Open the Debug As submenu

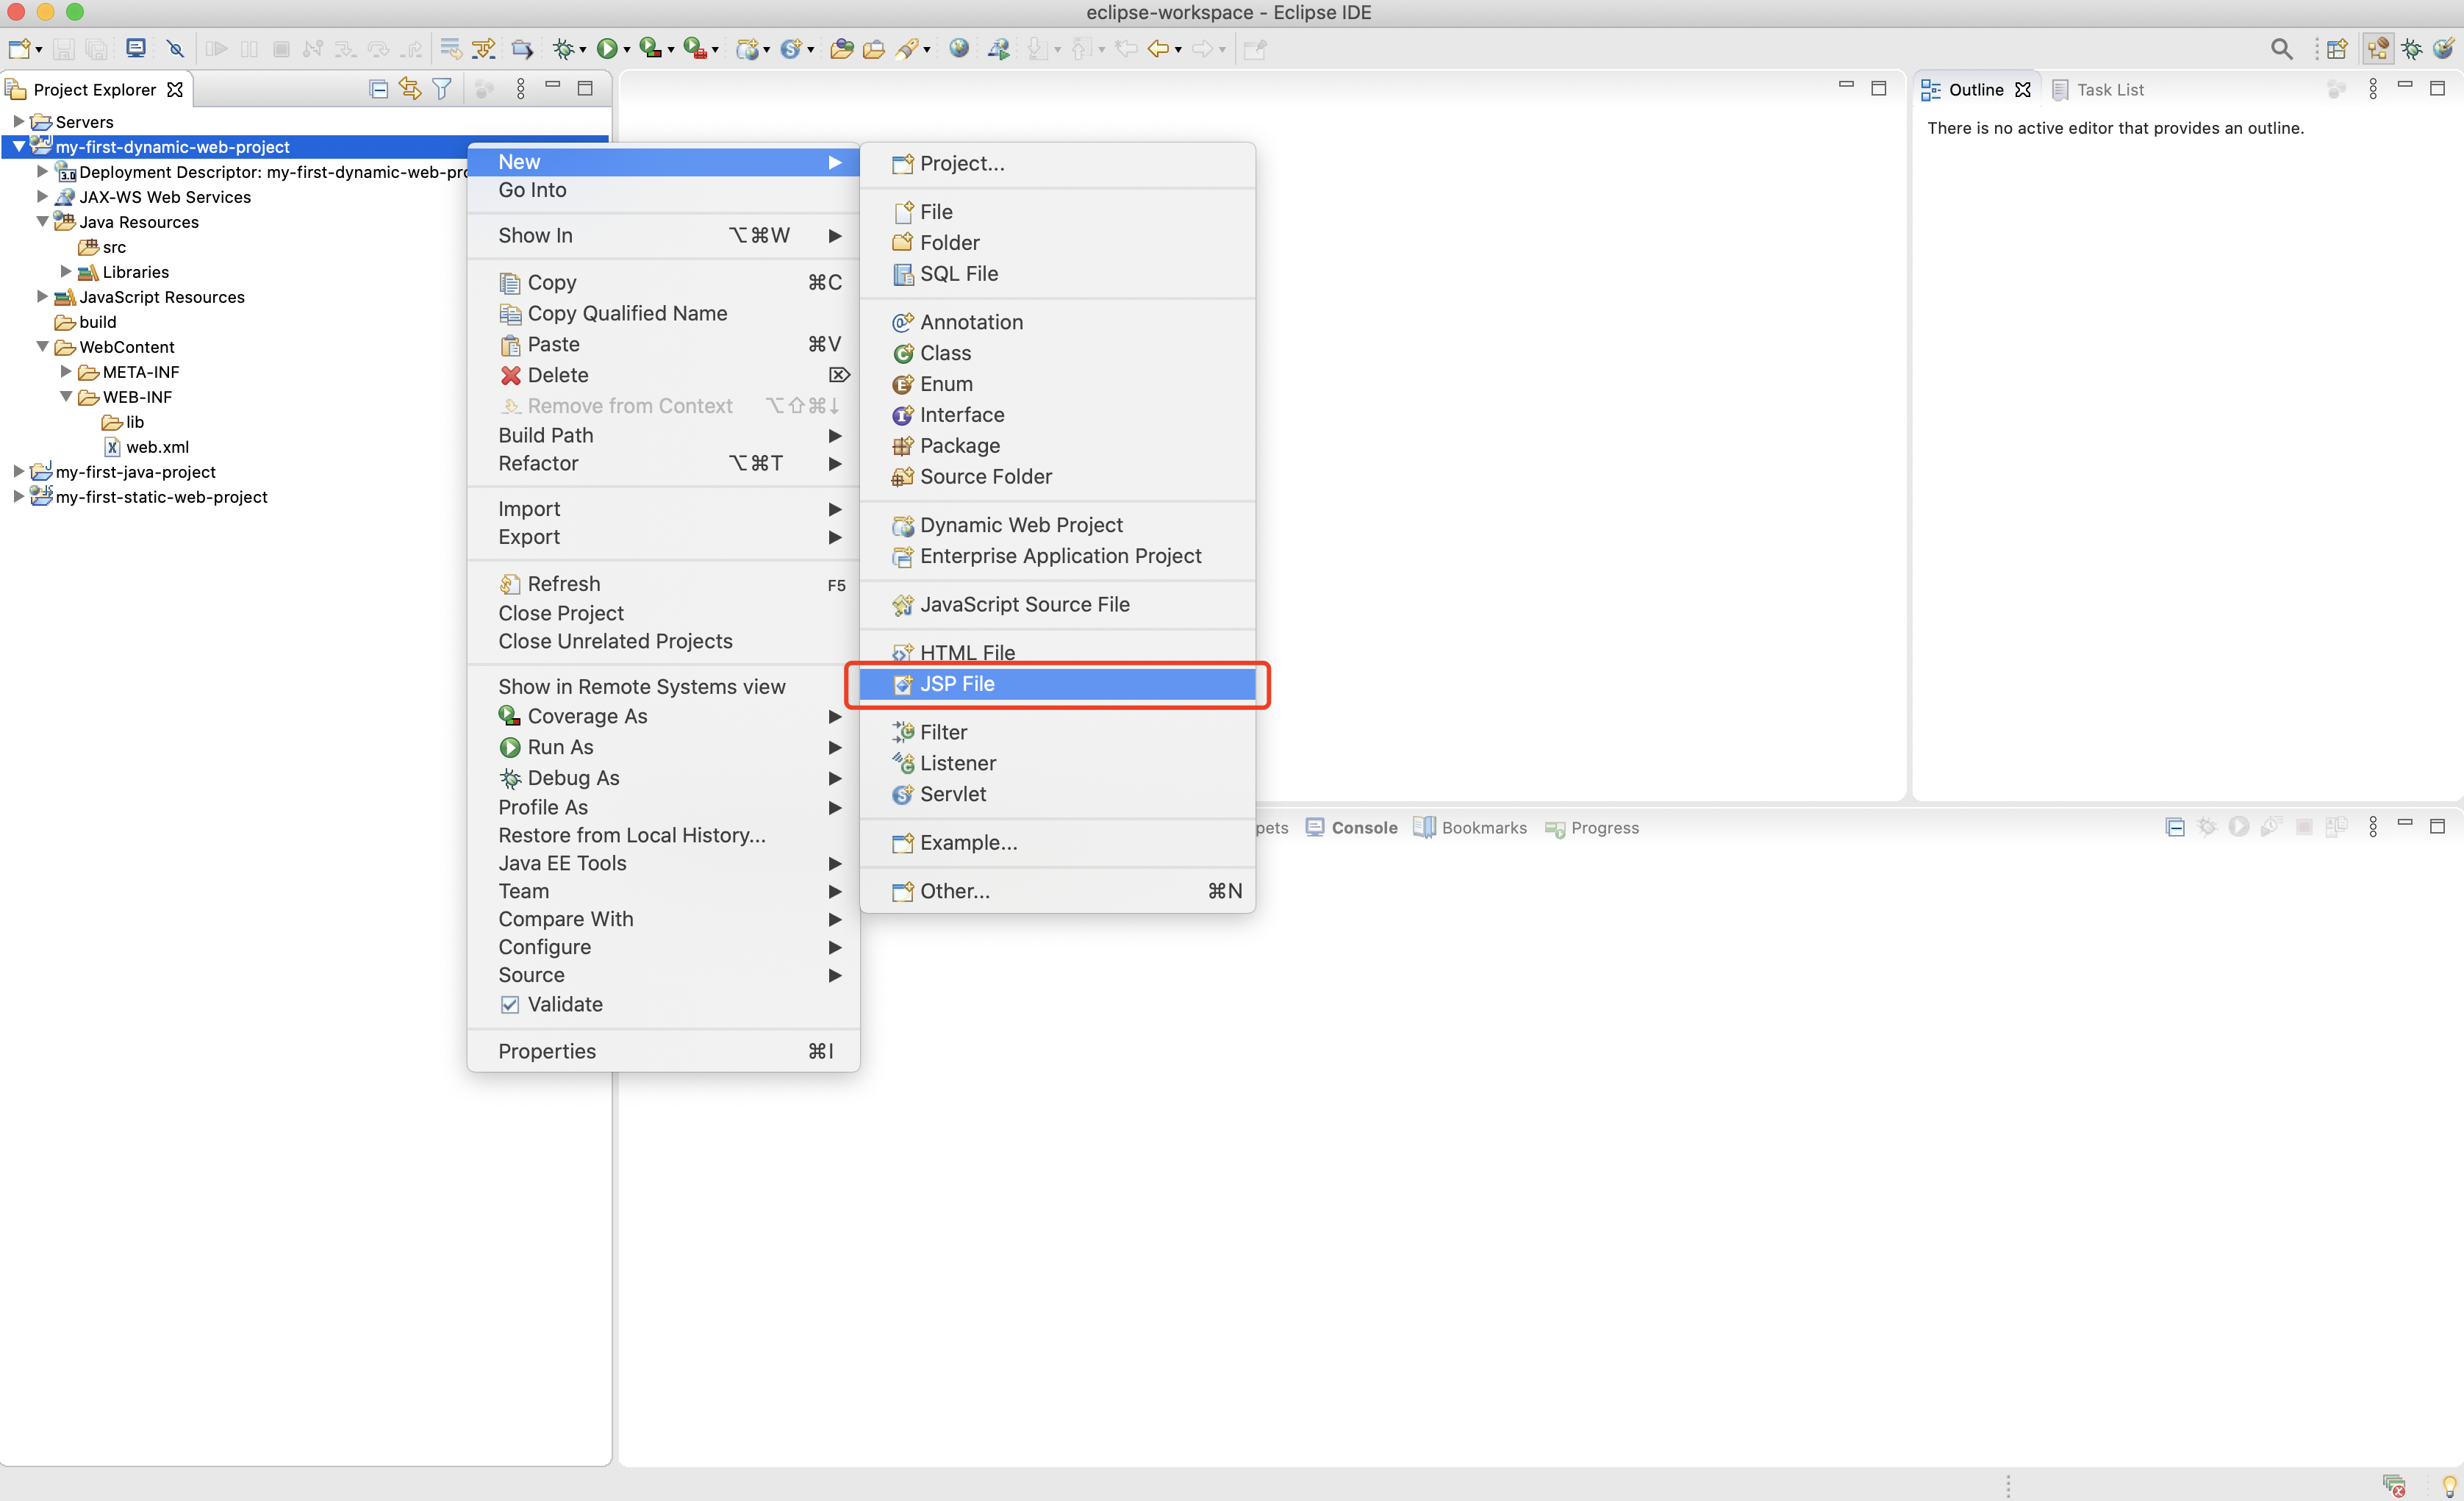(663, 778)
